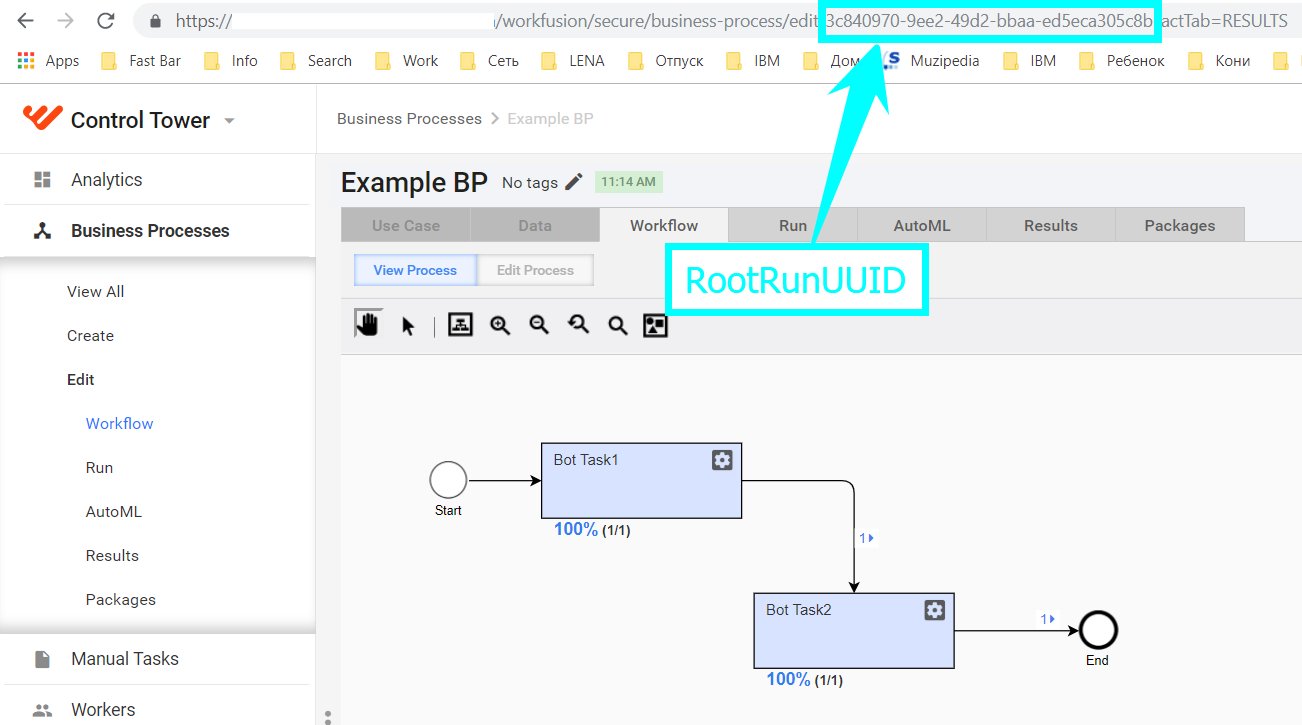This screenshot has height=725, width=1302.
Task: Select View All in sidebar
Action: 96,292
